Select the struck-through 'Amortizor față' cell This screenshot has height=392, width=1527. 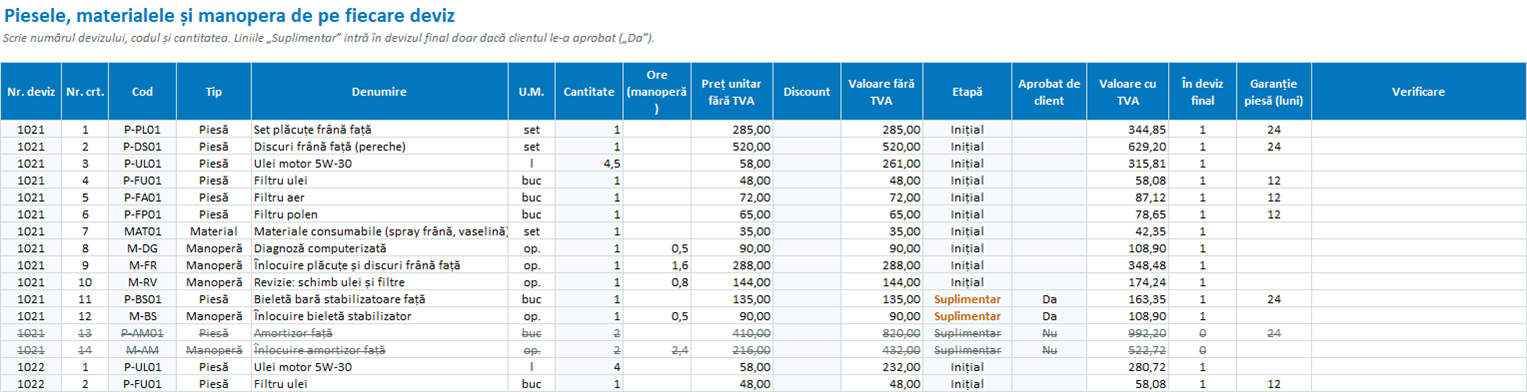pyautogui.click(x=379, y=333)
